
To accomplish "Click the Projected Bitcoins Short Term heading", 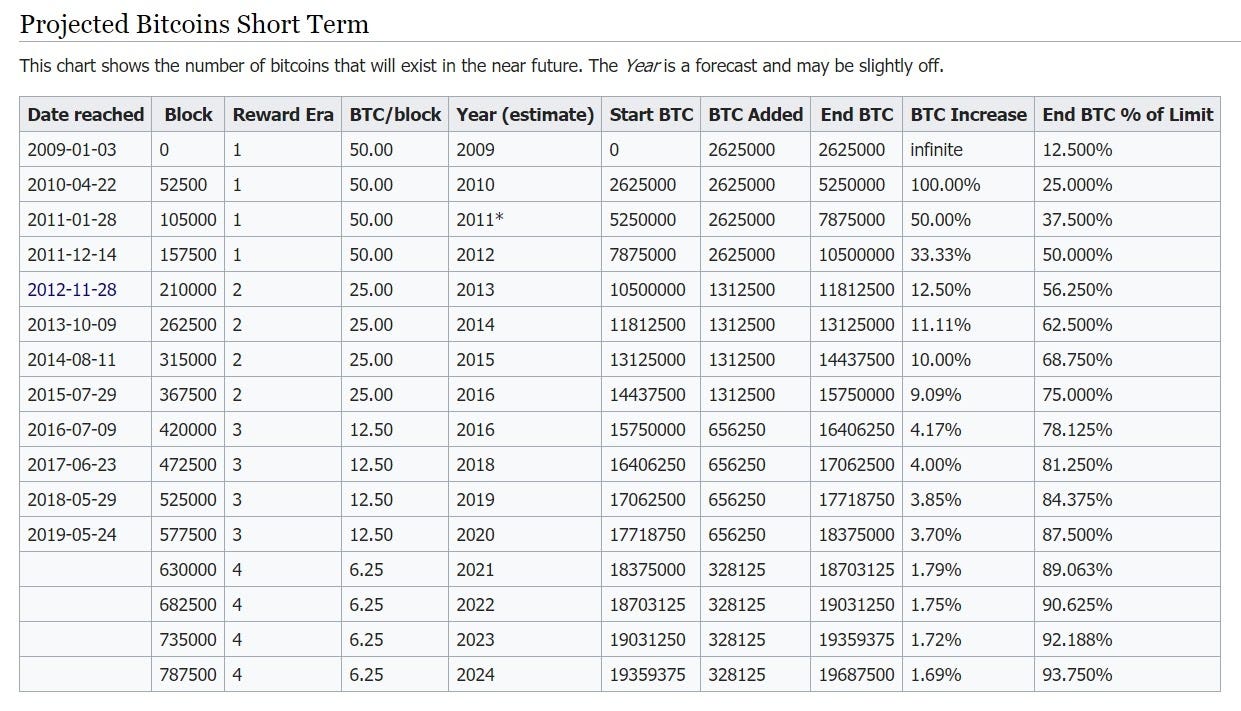I will tap(194, 24).
